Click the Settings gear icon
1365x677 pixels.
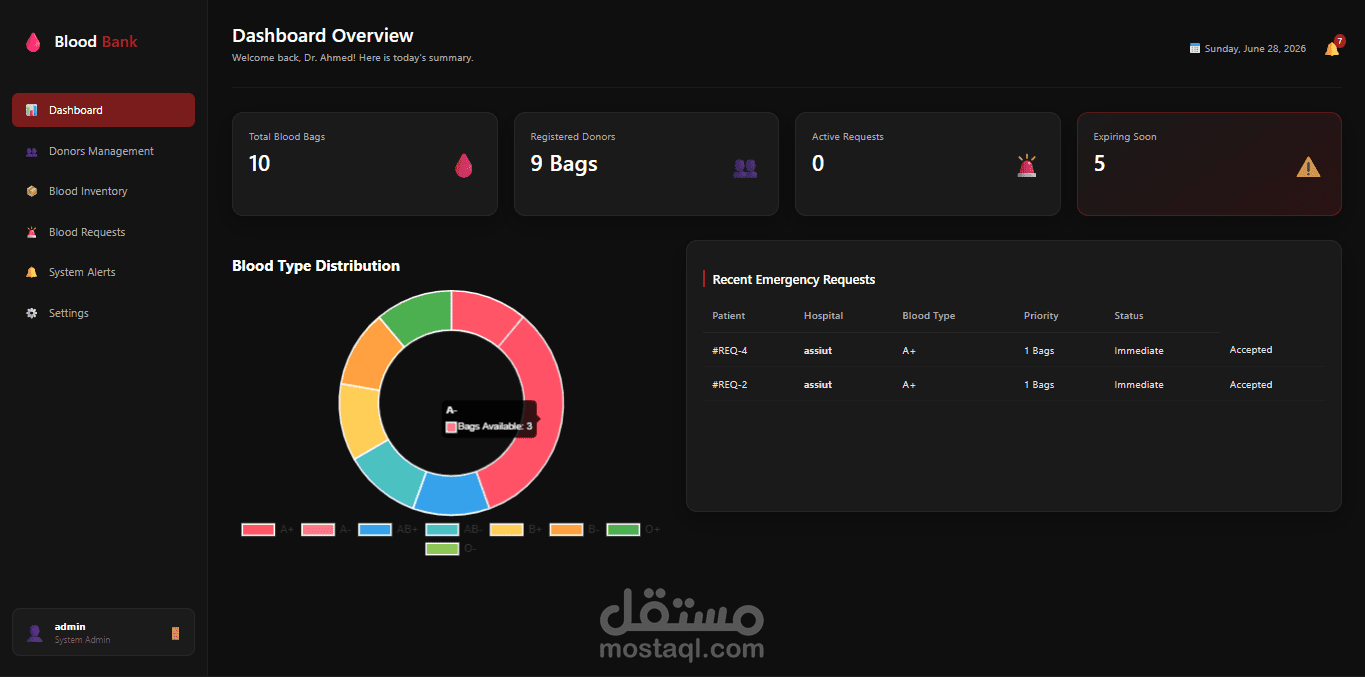[32, 313]
